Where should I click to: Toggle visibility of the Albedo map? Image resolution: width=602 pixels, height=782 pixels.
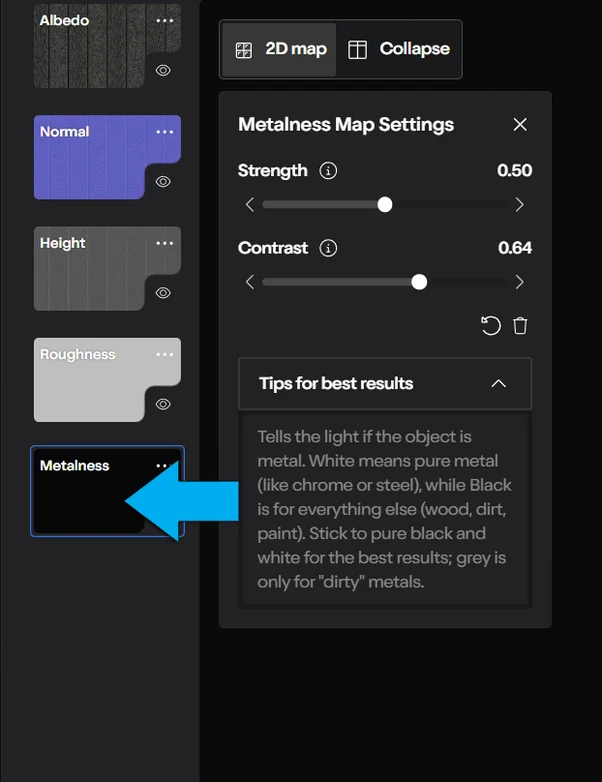(163, 70)
